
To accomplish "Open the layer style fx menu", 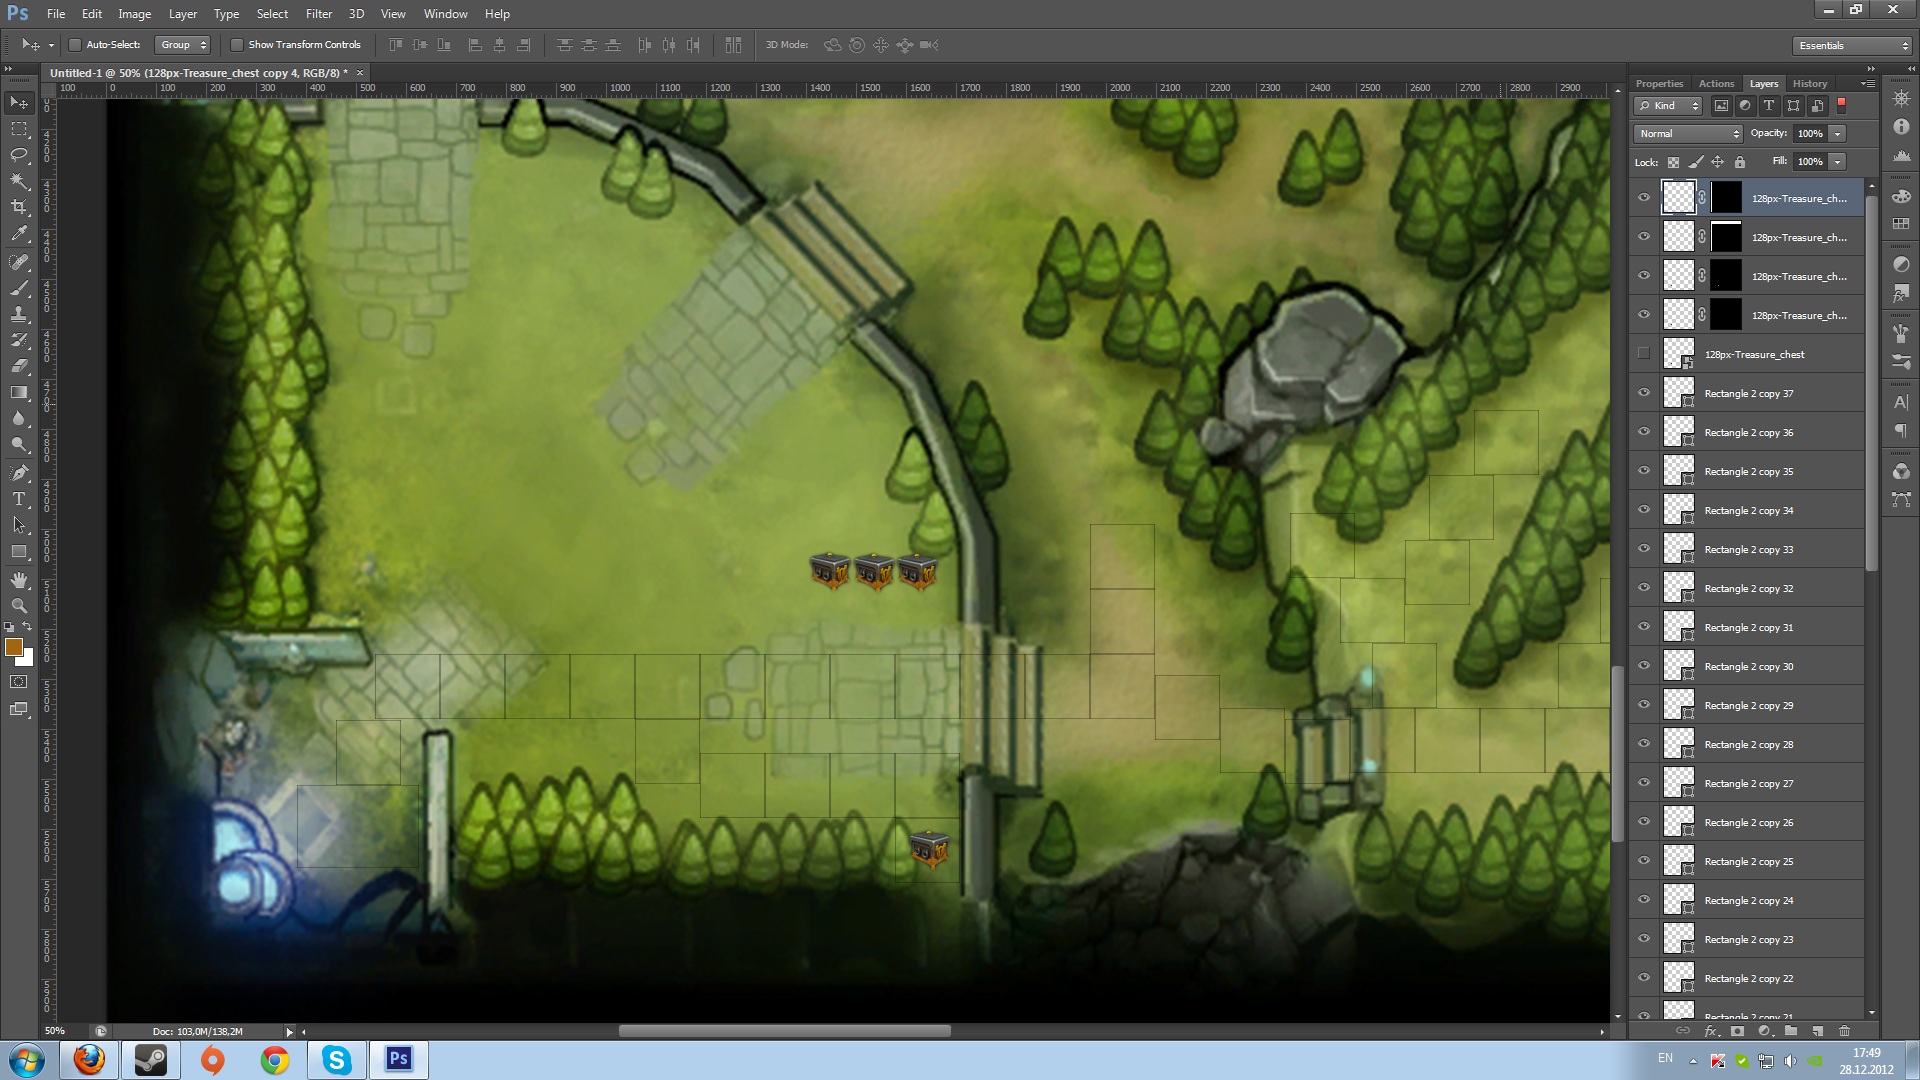I will (1711, 1031).
